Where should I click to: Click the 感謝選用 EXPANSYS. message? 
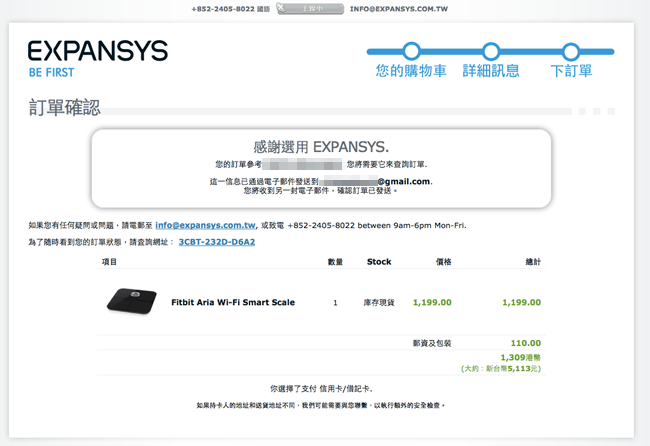coord(321,147)
